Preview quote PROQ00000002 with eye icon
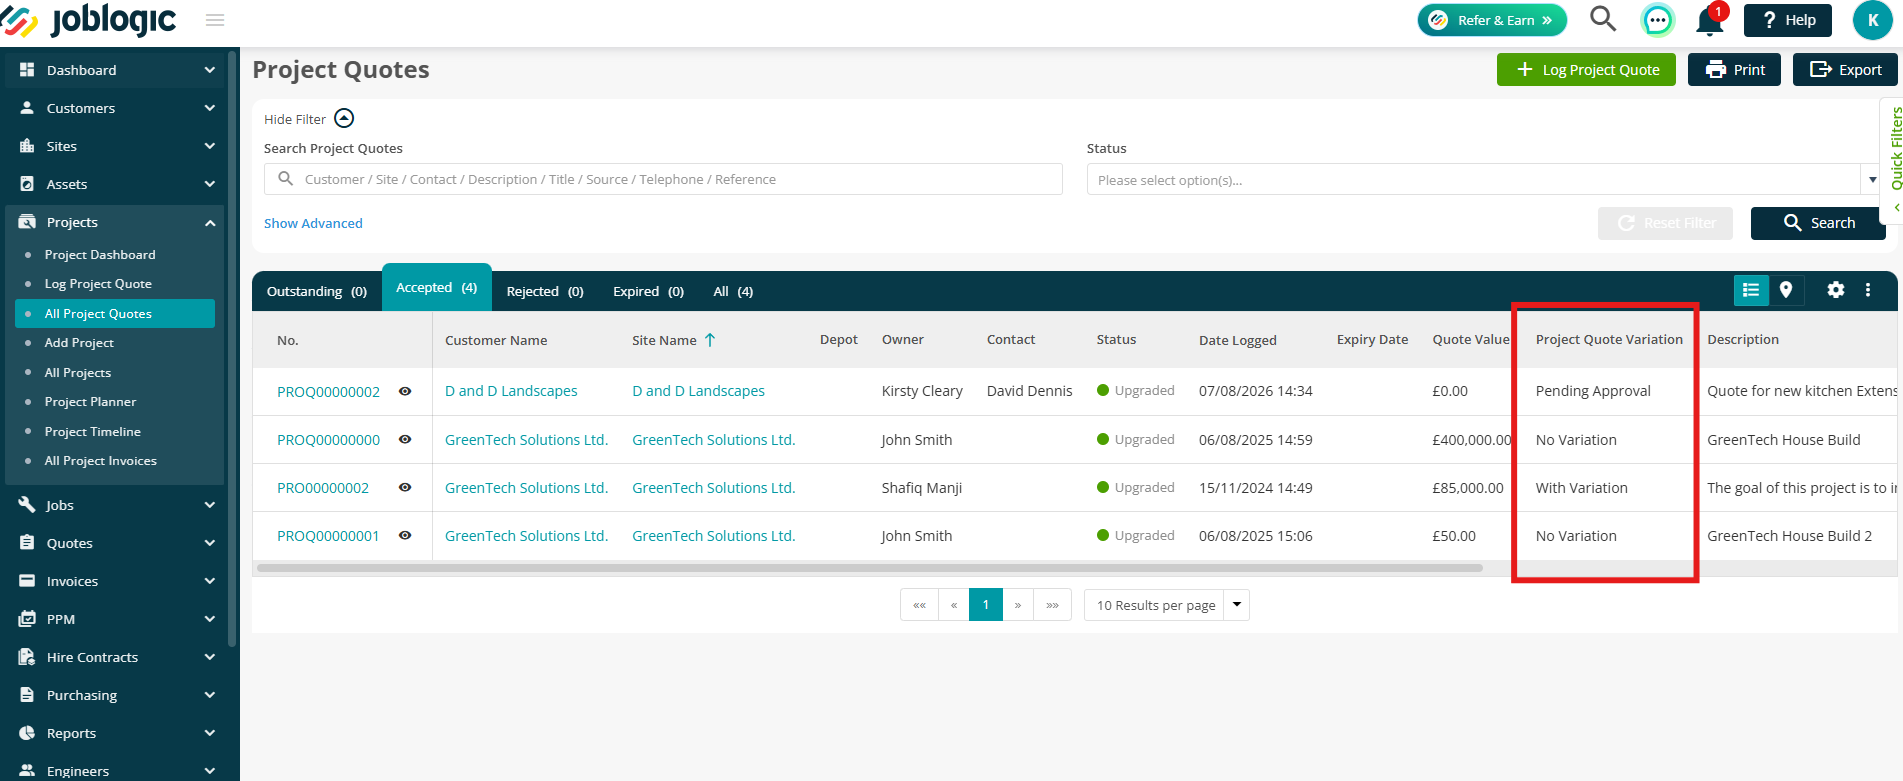 click(405, 391)
